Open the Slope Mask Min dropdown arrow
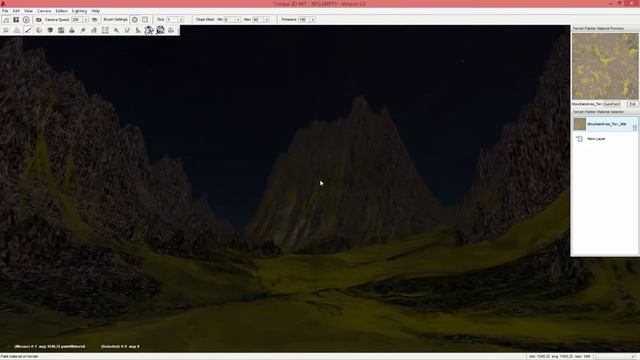Screen dimensions: 640x360 (238, 20)
